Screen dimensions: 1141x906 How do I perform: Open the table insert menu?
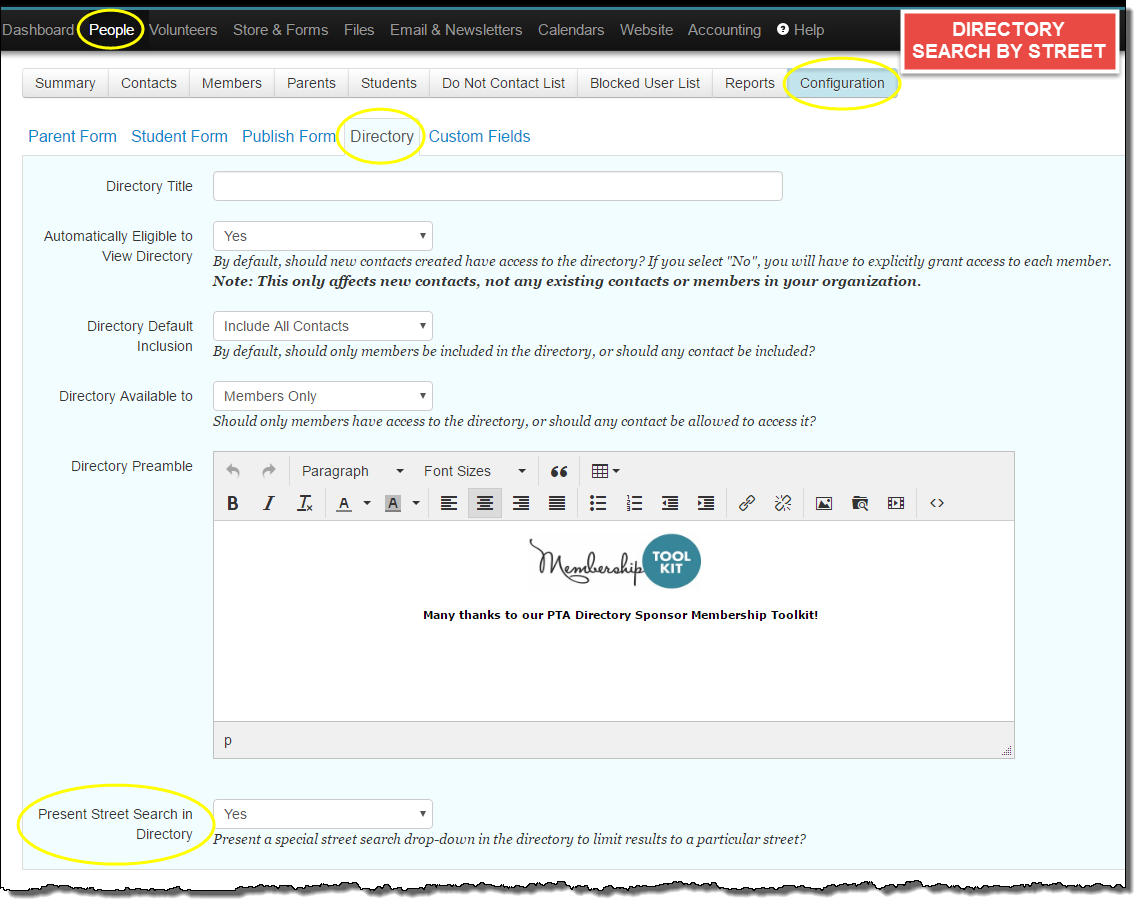click(605, 471)
